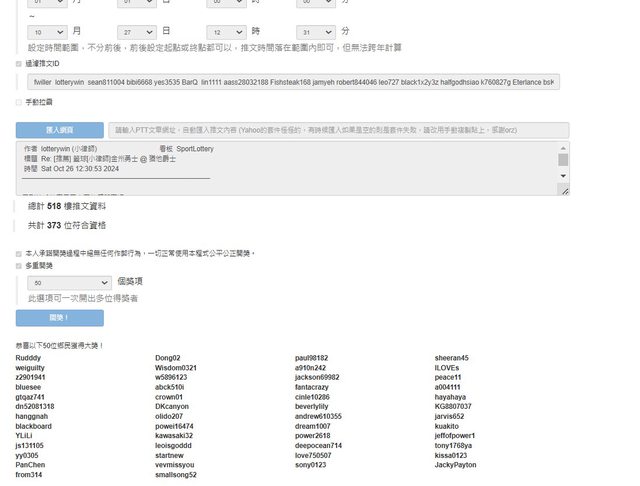The height and width of the screenshot is (486, 640).
Task: Click winner name JackyPayton in results list
Action: tap(455, 465)
